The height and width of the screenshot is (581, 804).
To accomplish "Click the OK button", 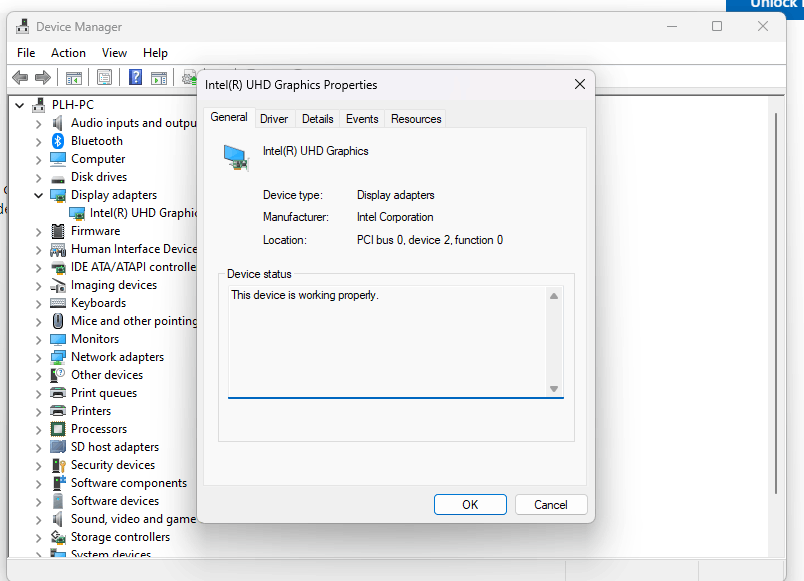I will [x=470, y=505].
